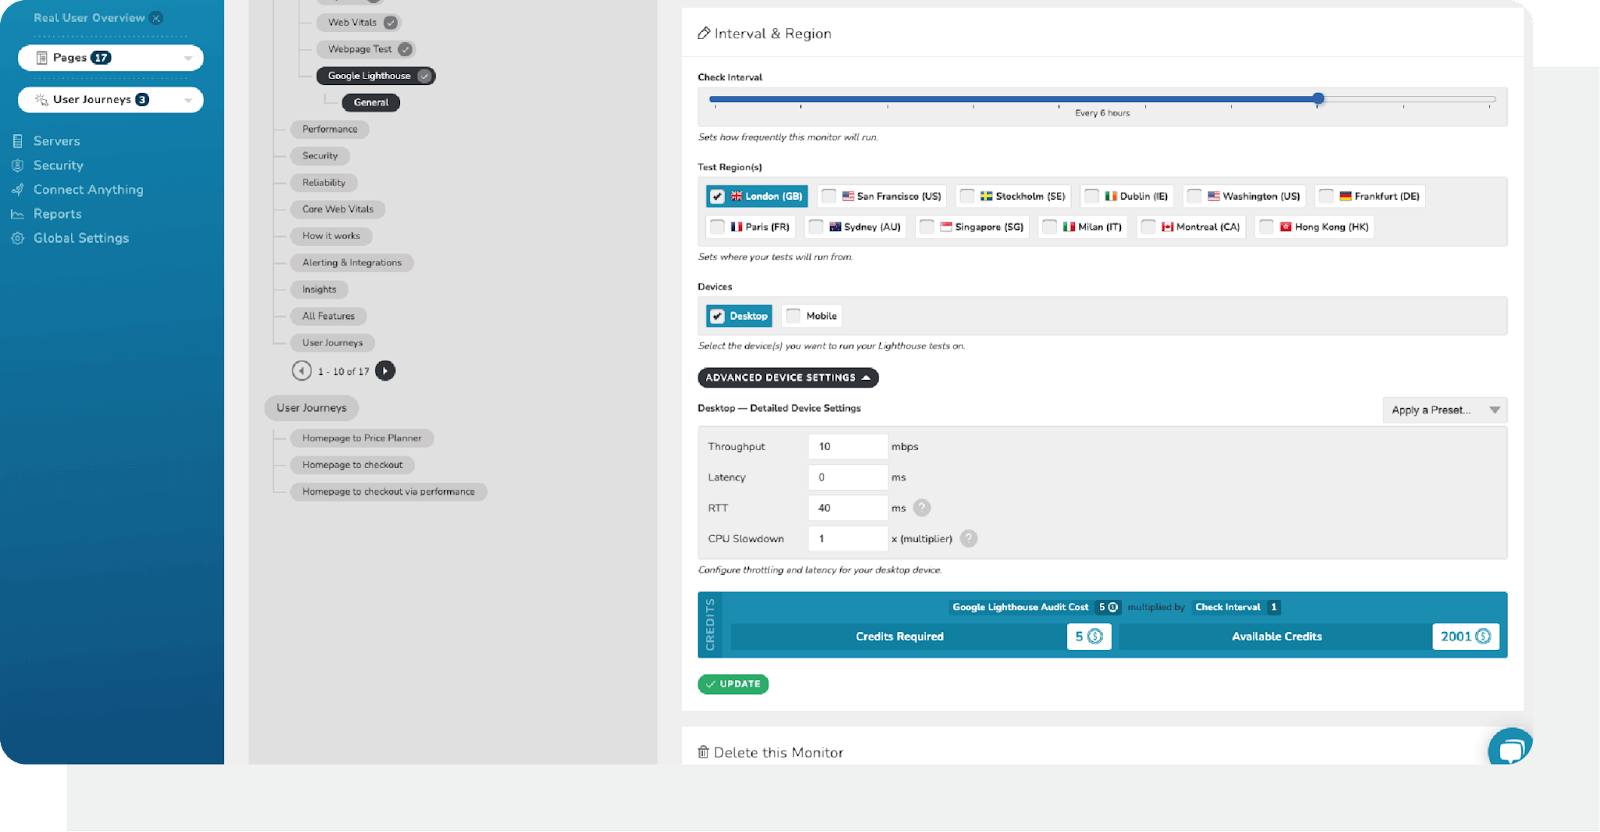Enable the San Francisco (US) region

click(829, 196)
